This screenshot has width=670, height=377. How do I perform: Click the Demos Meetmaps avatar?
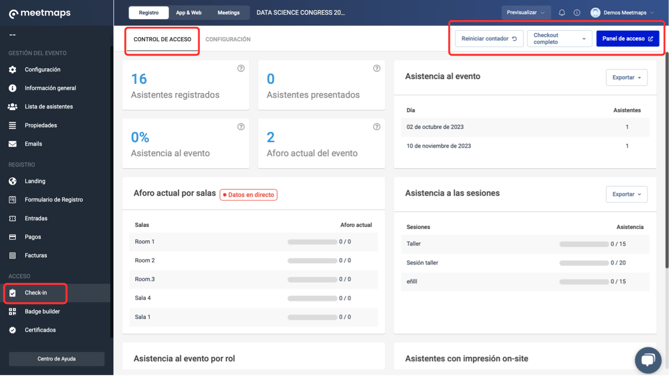point(595,13)
